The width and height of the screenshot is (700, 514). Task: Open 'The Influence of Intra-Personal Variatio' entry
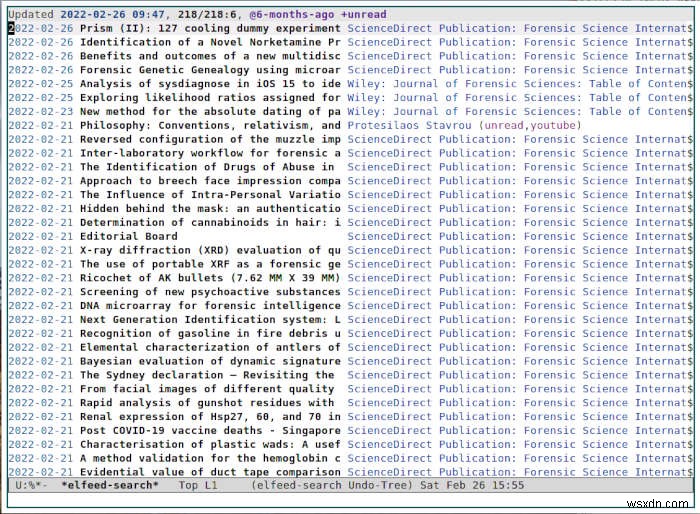(x=210, y=195)
